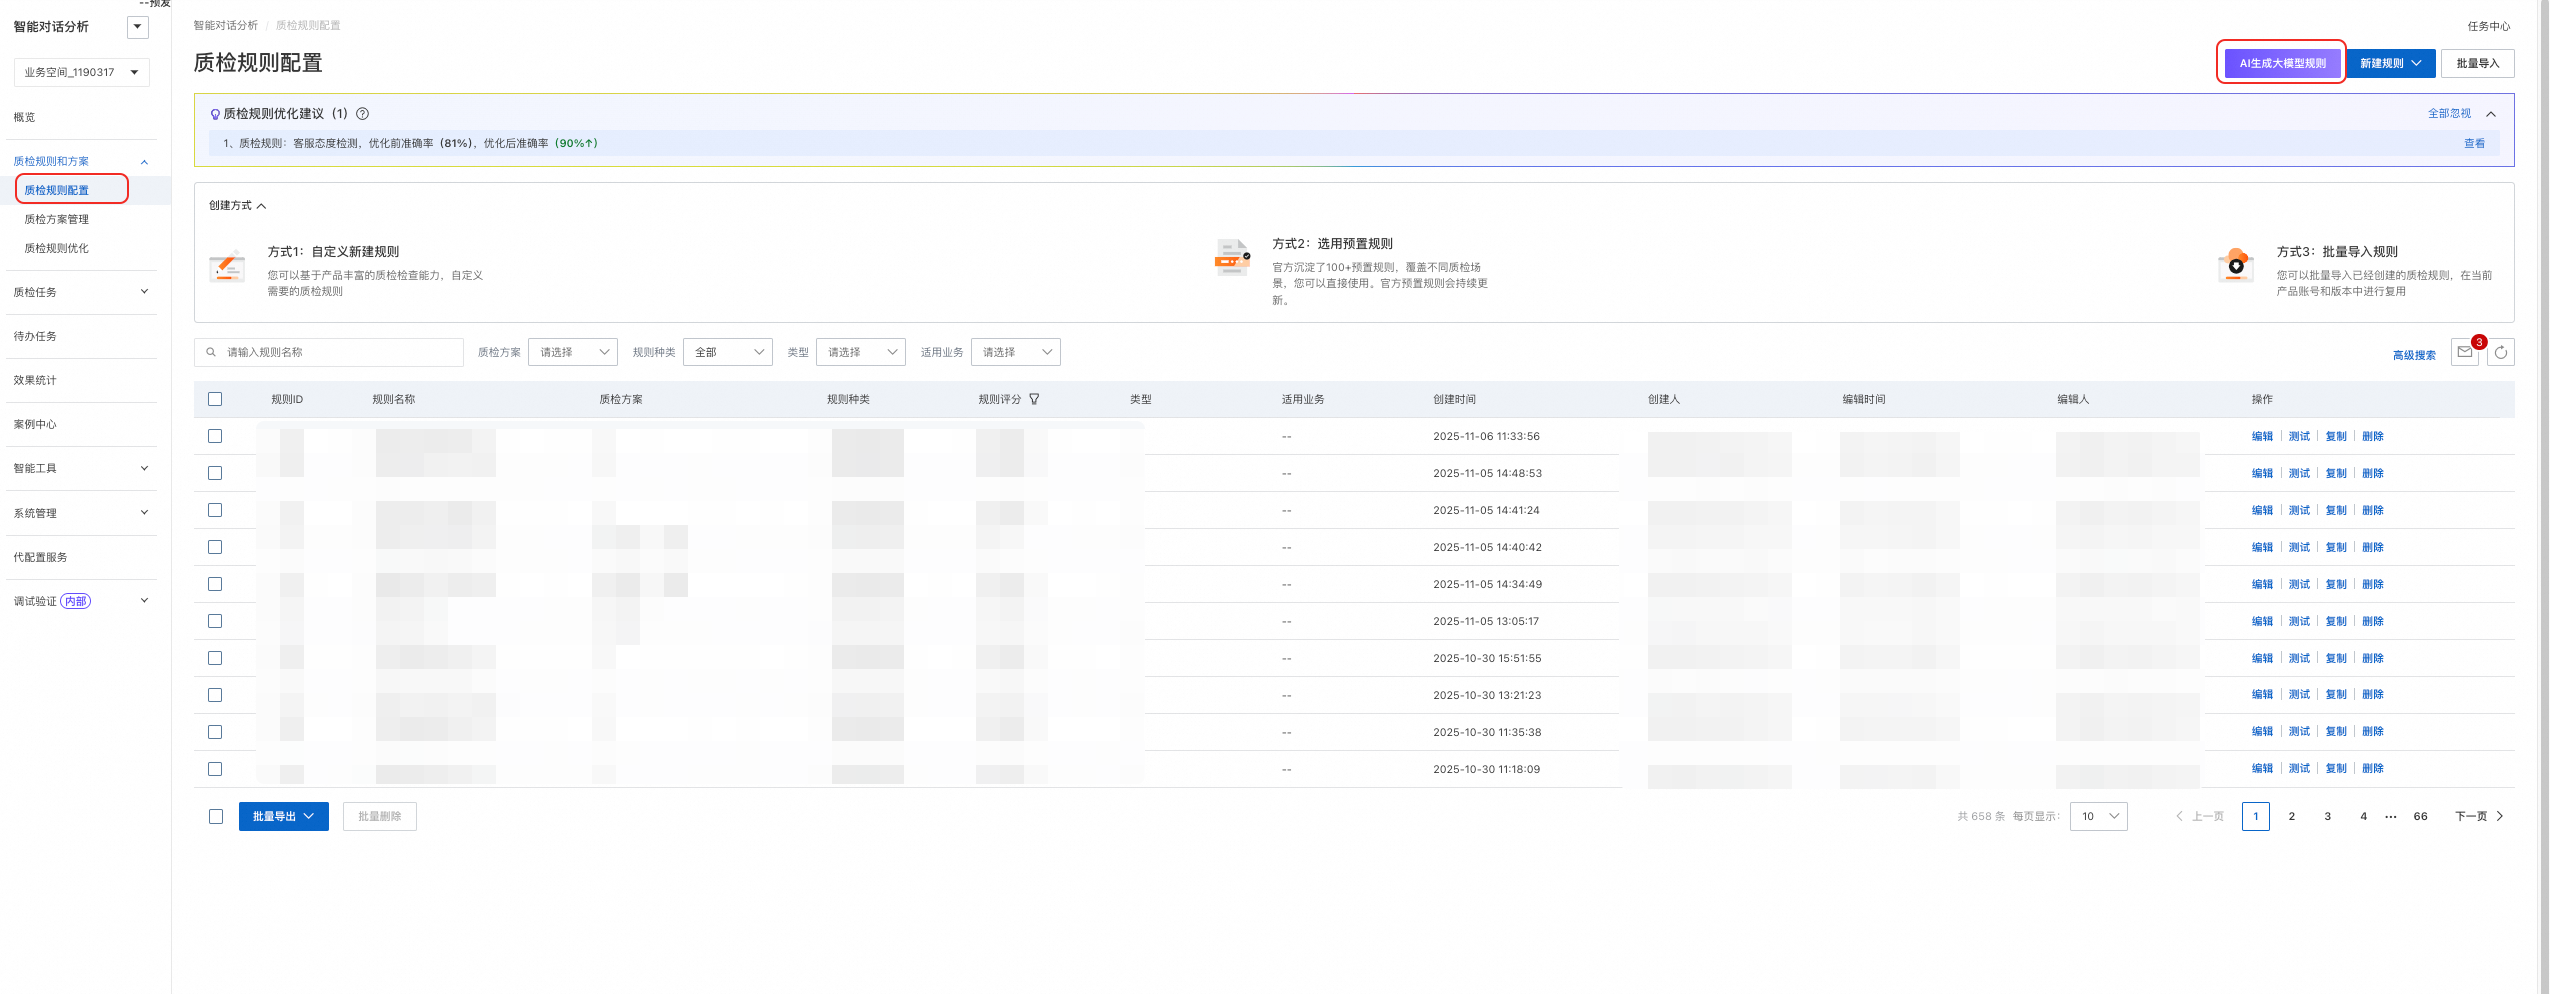Check the row created 2025-11-05 13:05:17

(x=215, y=621)
